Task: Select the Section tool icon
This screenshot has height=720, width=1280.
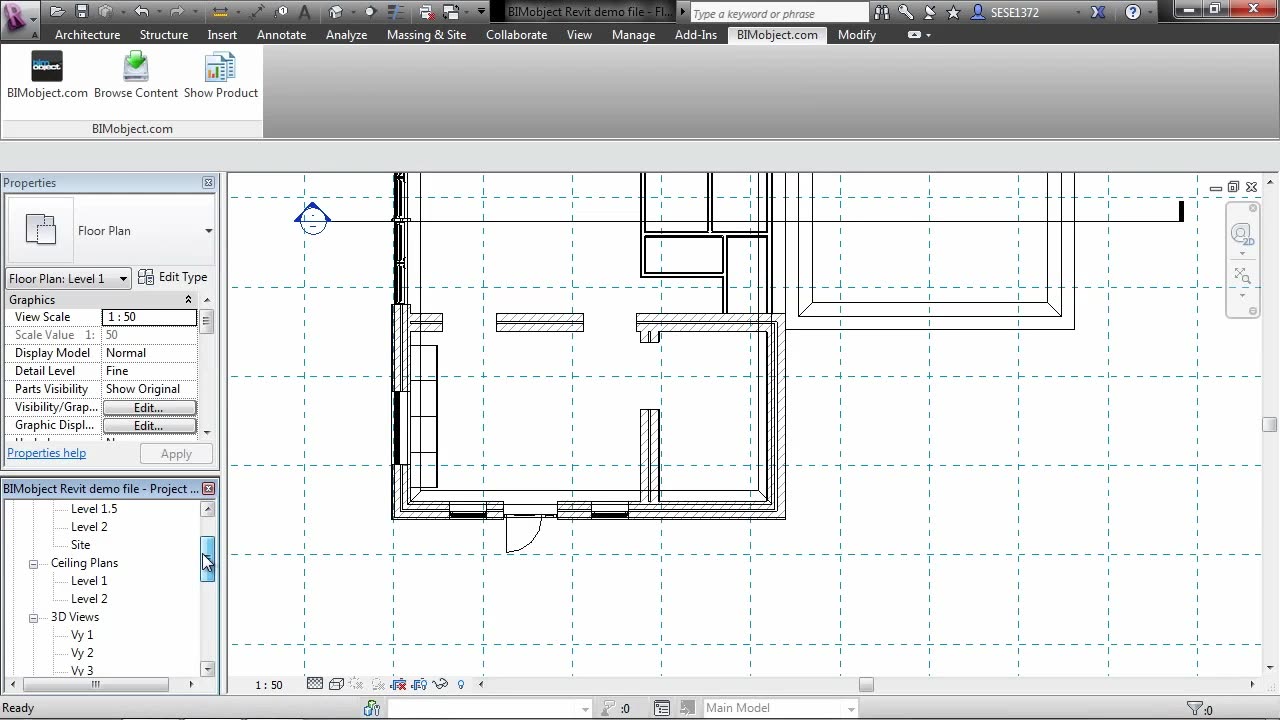Action: (x=370, y=12)
